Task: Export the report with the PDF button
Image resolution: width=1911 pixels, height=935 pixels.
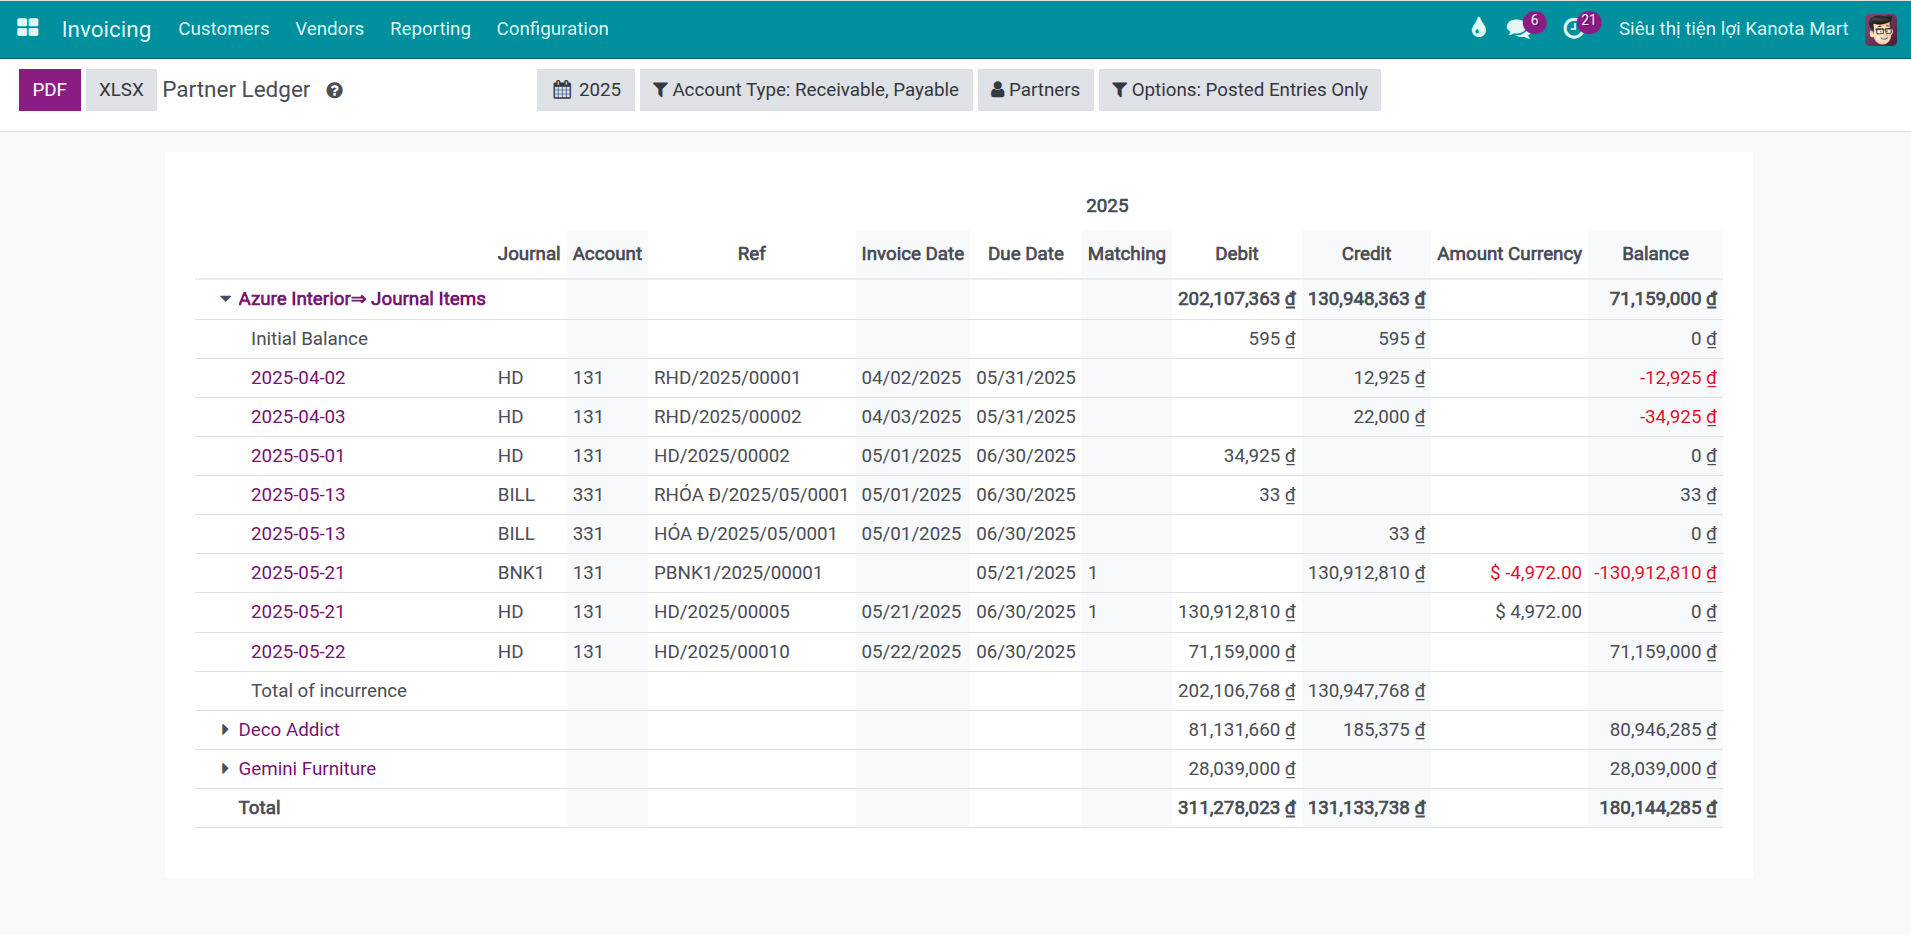Action: click(x=50, y=90)
